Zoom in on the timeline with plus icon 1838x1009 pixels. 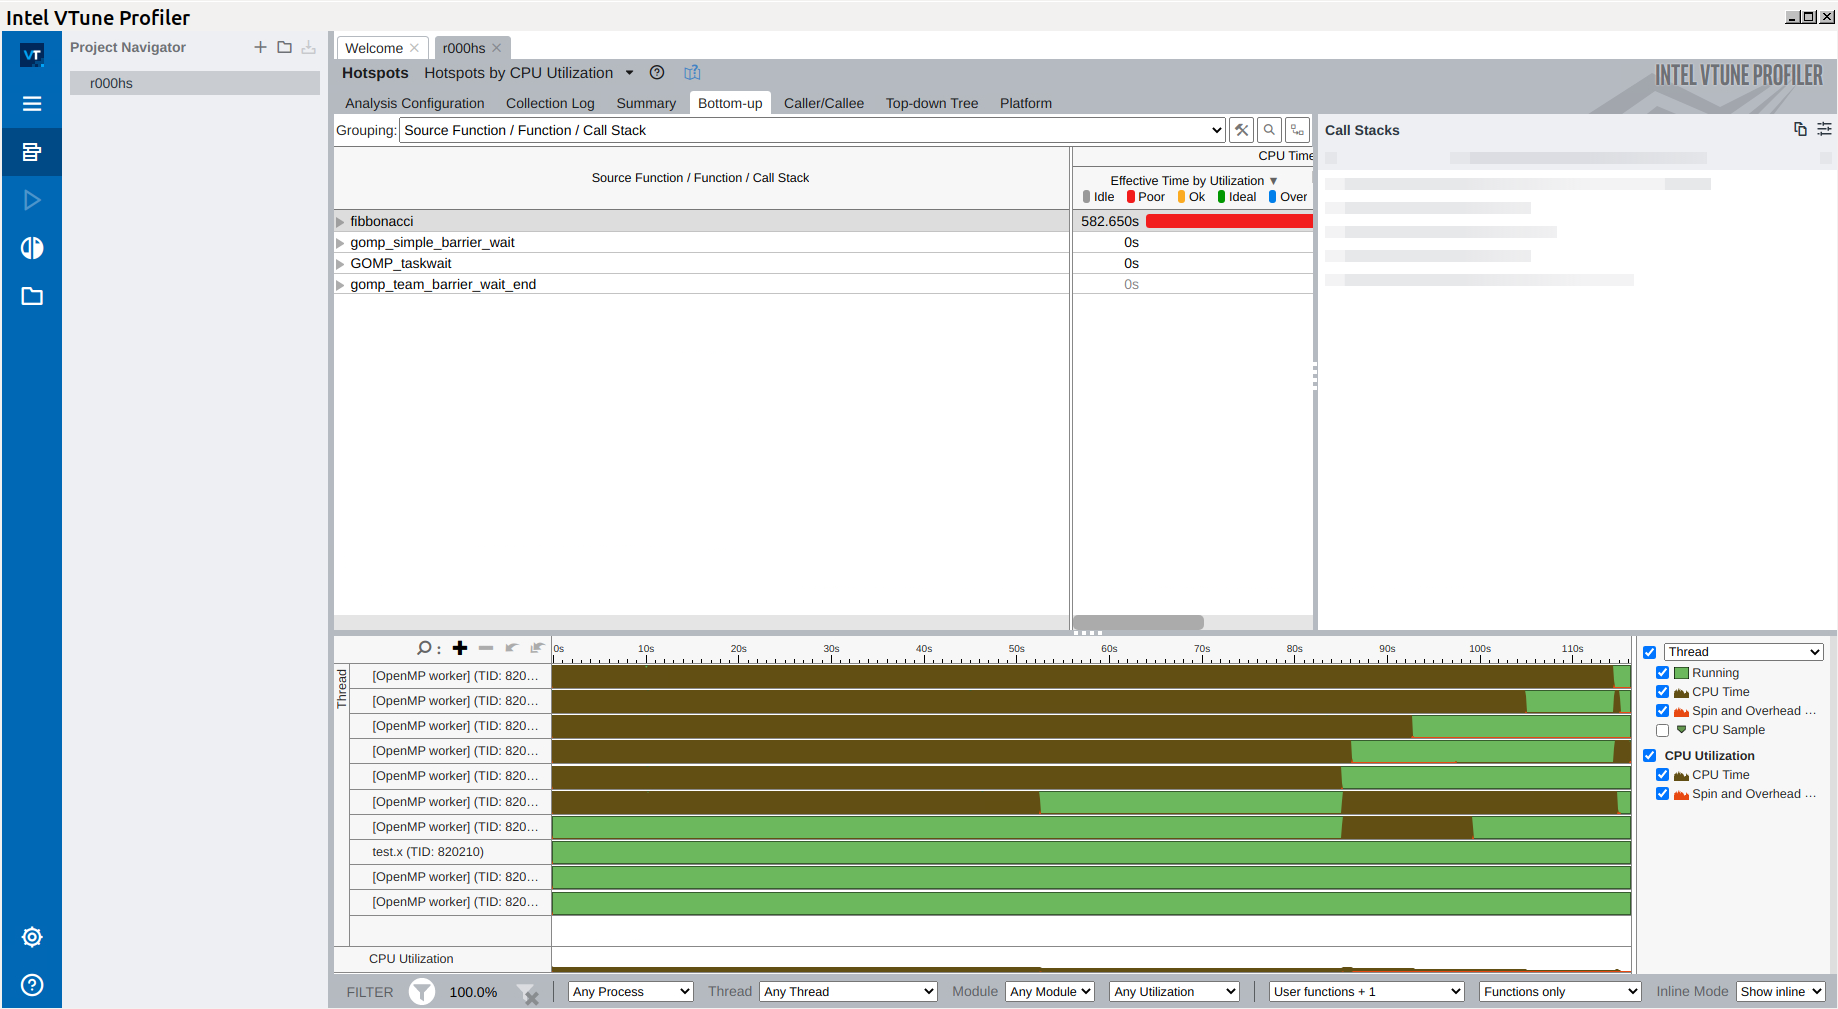(460, 648)
